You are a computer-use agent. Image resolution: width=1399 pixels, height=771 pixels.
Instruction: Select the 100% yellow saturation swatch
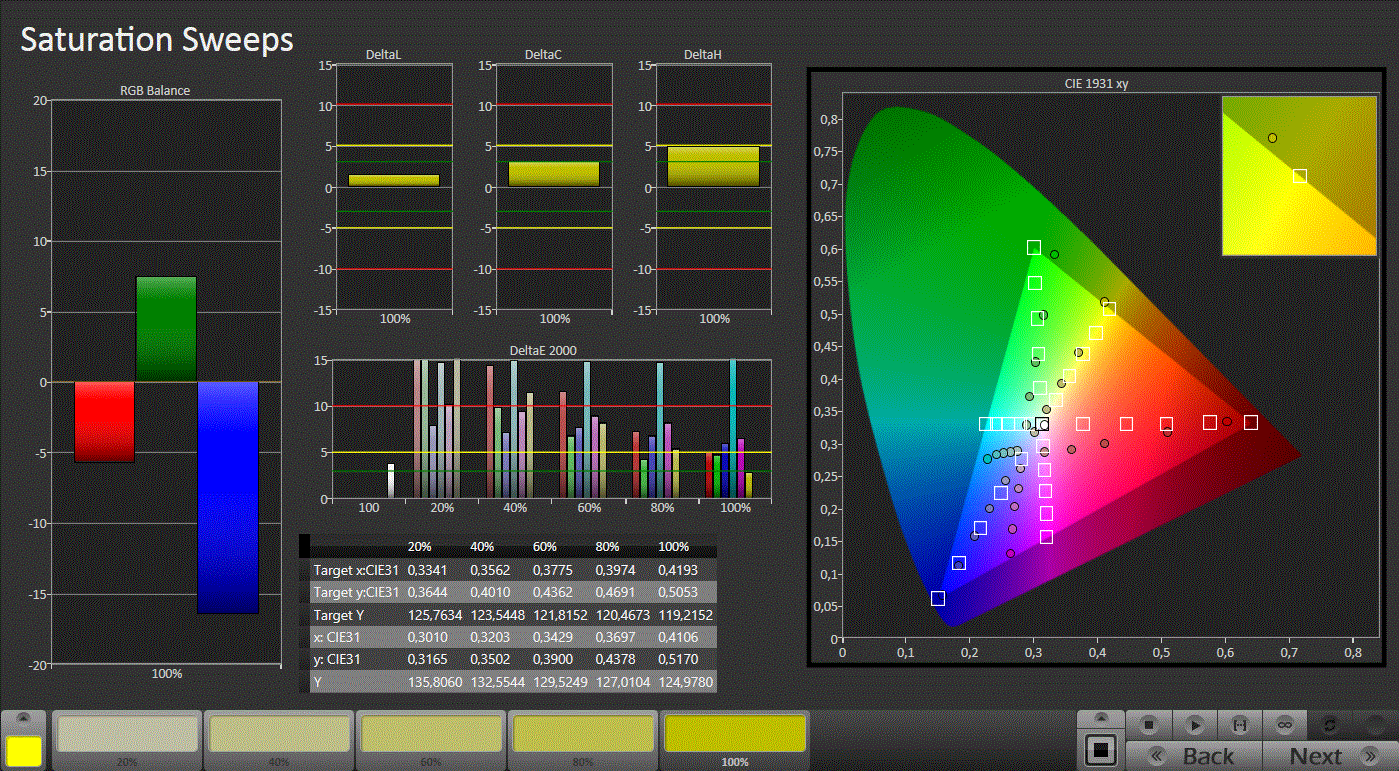coord(735,735)
